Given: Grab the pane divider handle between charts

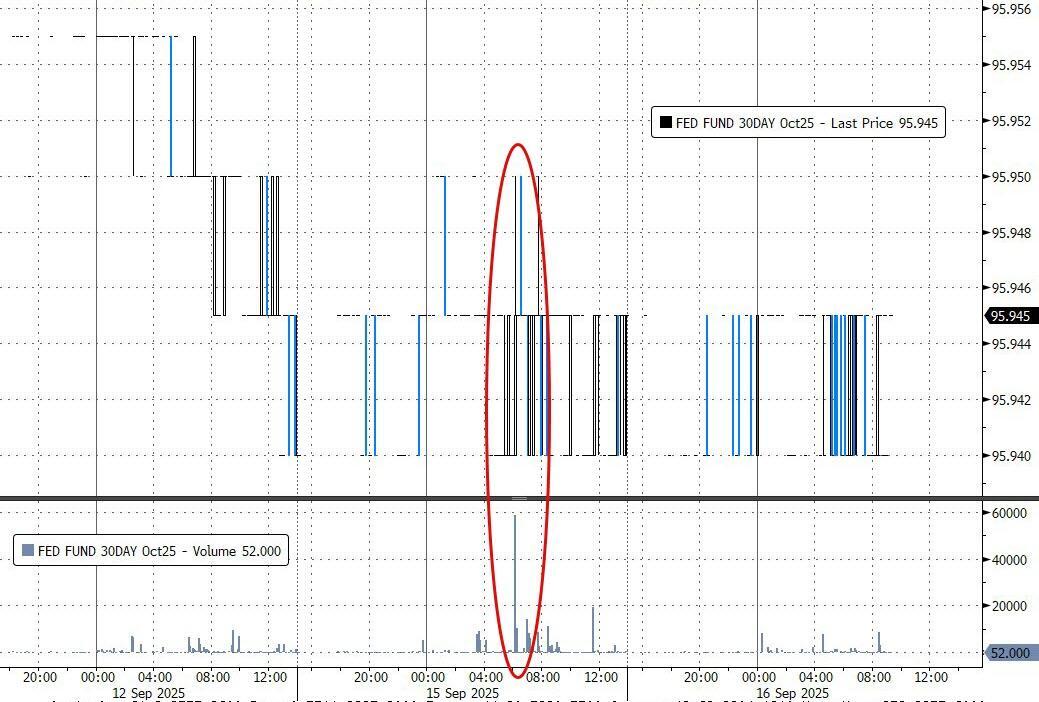Looking at the screenshot, I should pos(519,498).
